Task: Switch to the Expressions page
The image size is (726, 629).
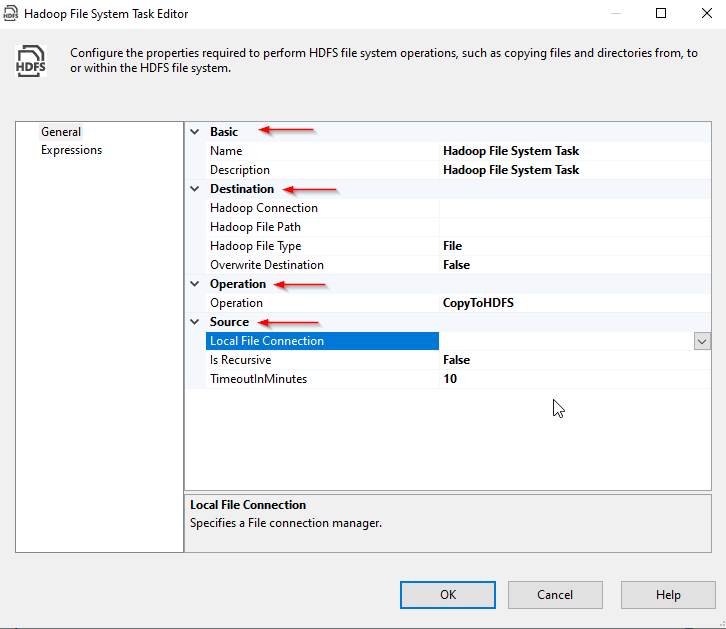Action: (x=71, y=150)
